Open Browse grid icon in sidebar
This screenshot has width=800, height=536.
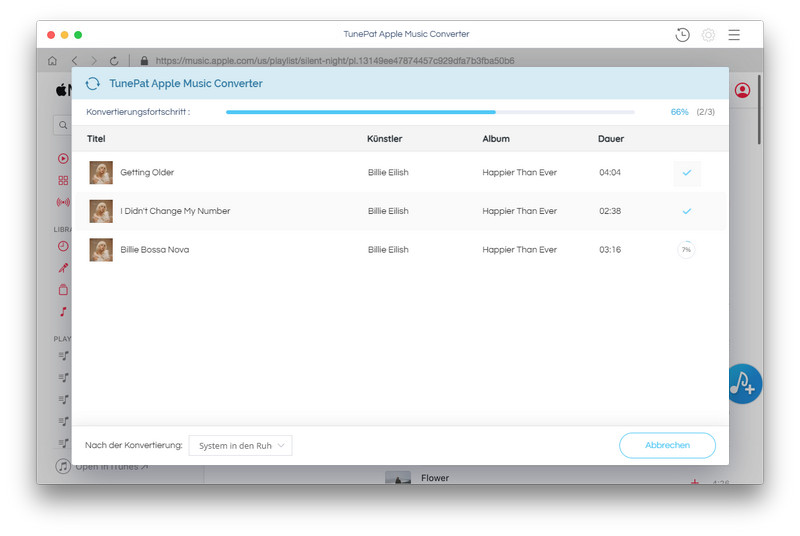63,181
